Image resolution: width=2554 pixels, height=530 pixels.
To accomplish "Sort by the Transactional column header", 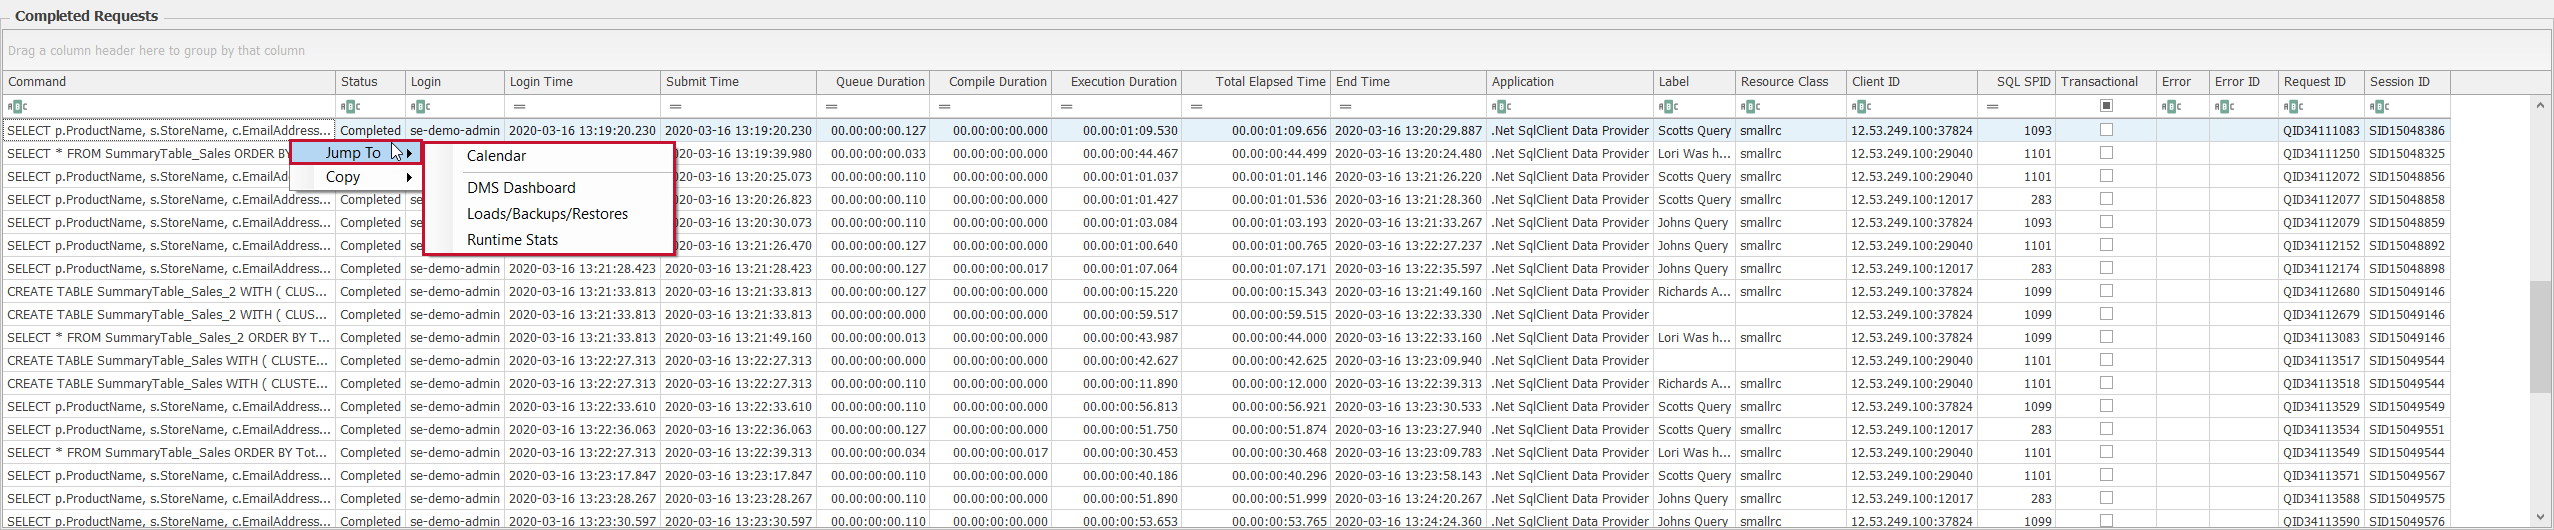I will click(x=2105, y=82).
